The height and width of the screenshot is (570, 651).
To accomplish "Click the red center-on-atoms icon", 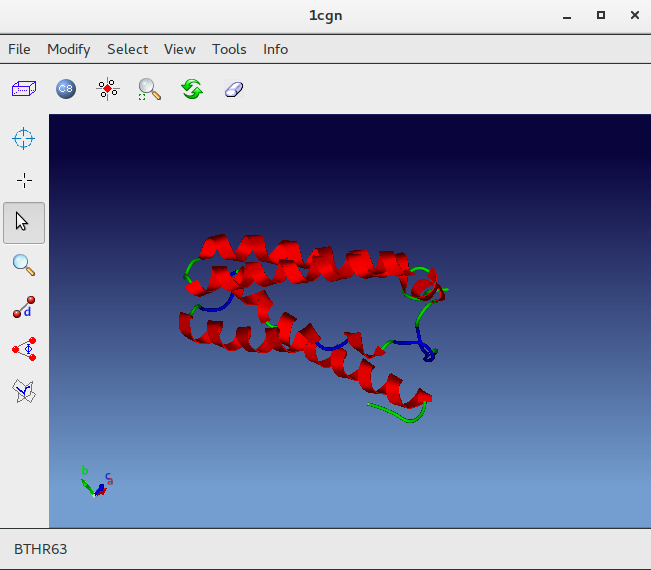I will click(108, 89).
